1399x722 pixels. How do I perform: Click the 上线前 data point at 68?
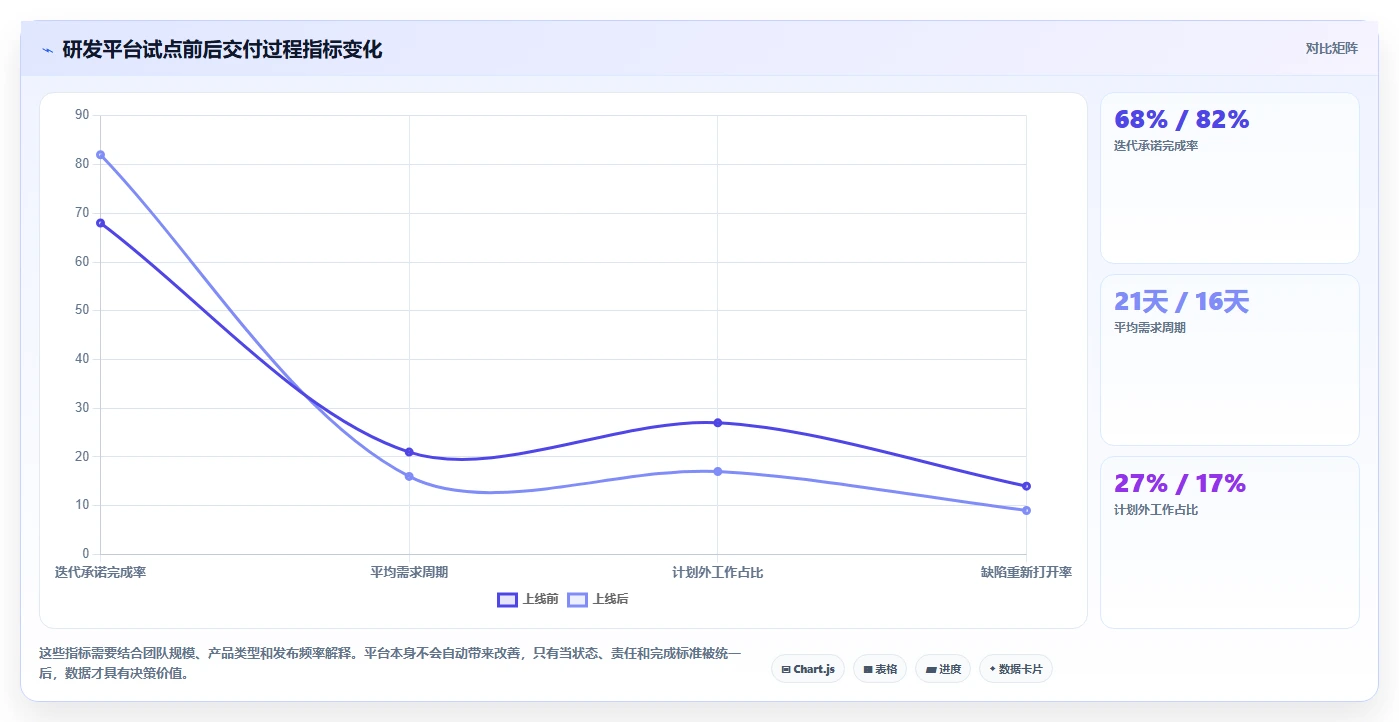pos(100,223)
